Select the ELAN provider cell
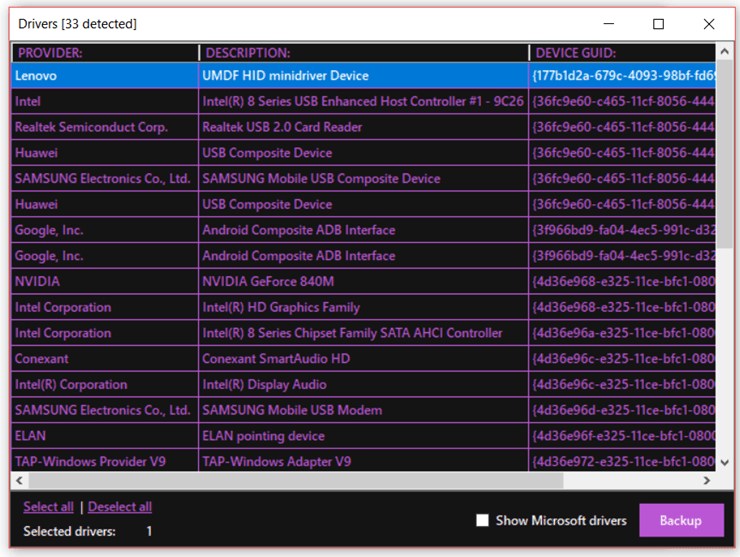The height and width of the screenshot is (557, 740). [x=105, y=436]
